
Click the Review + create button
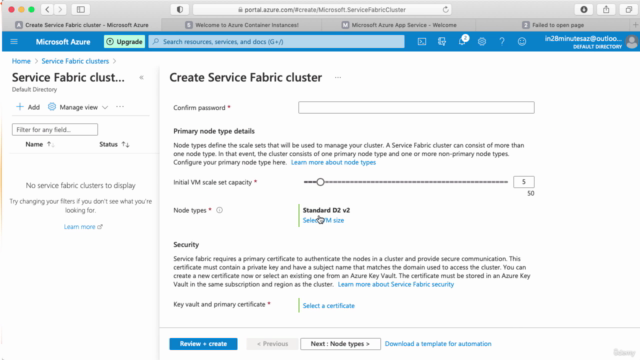click(203, 344)
